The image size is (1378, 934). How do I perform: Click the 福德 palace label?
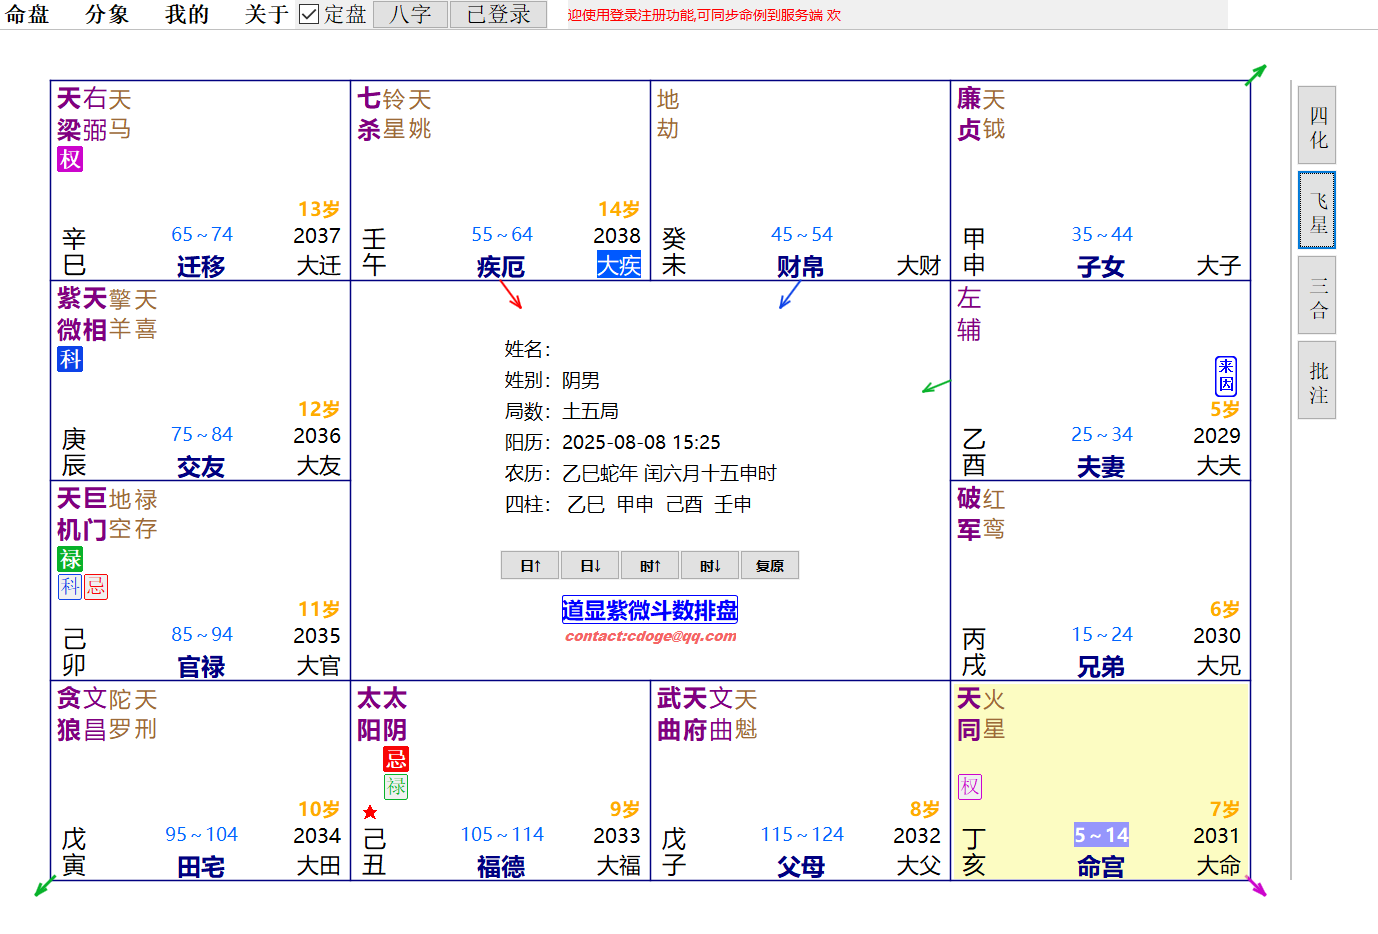(x=501, y=867)
